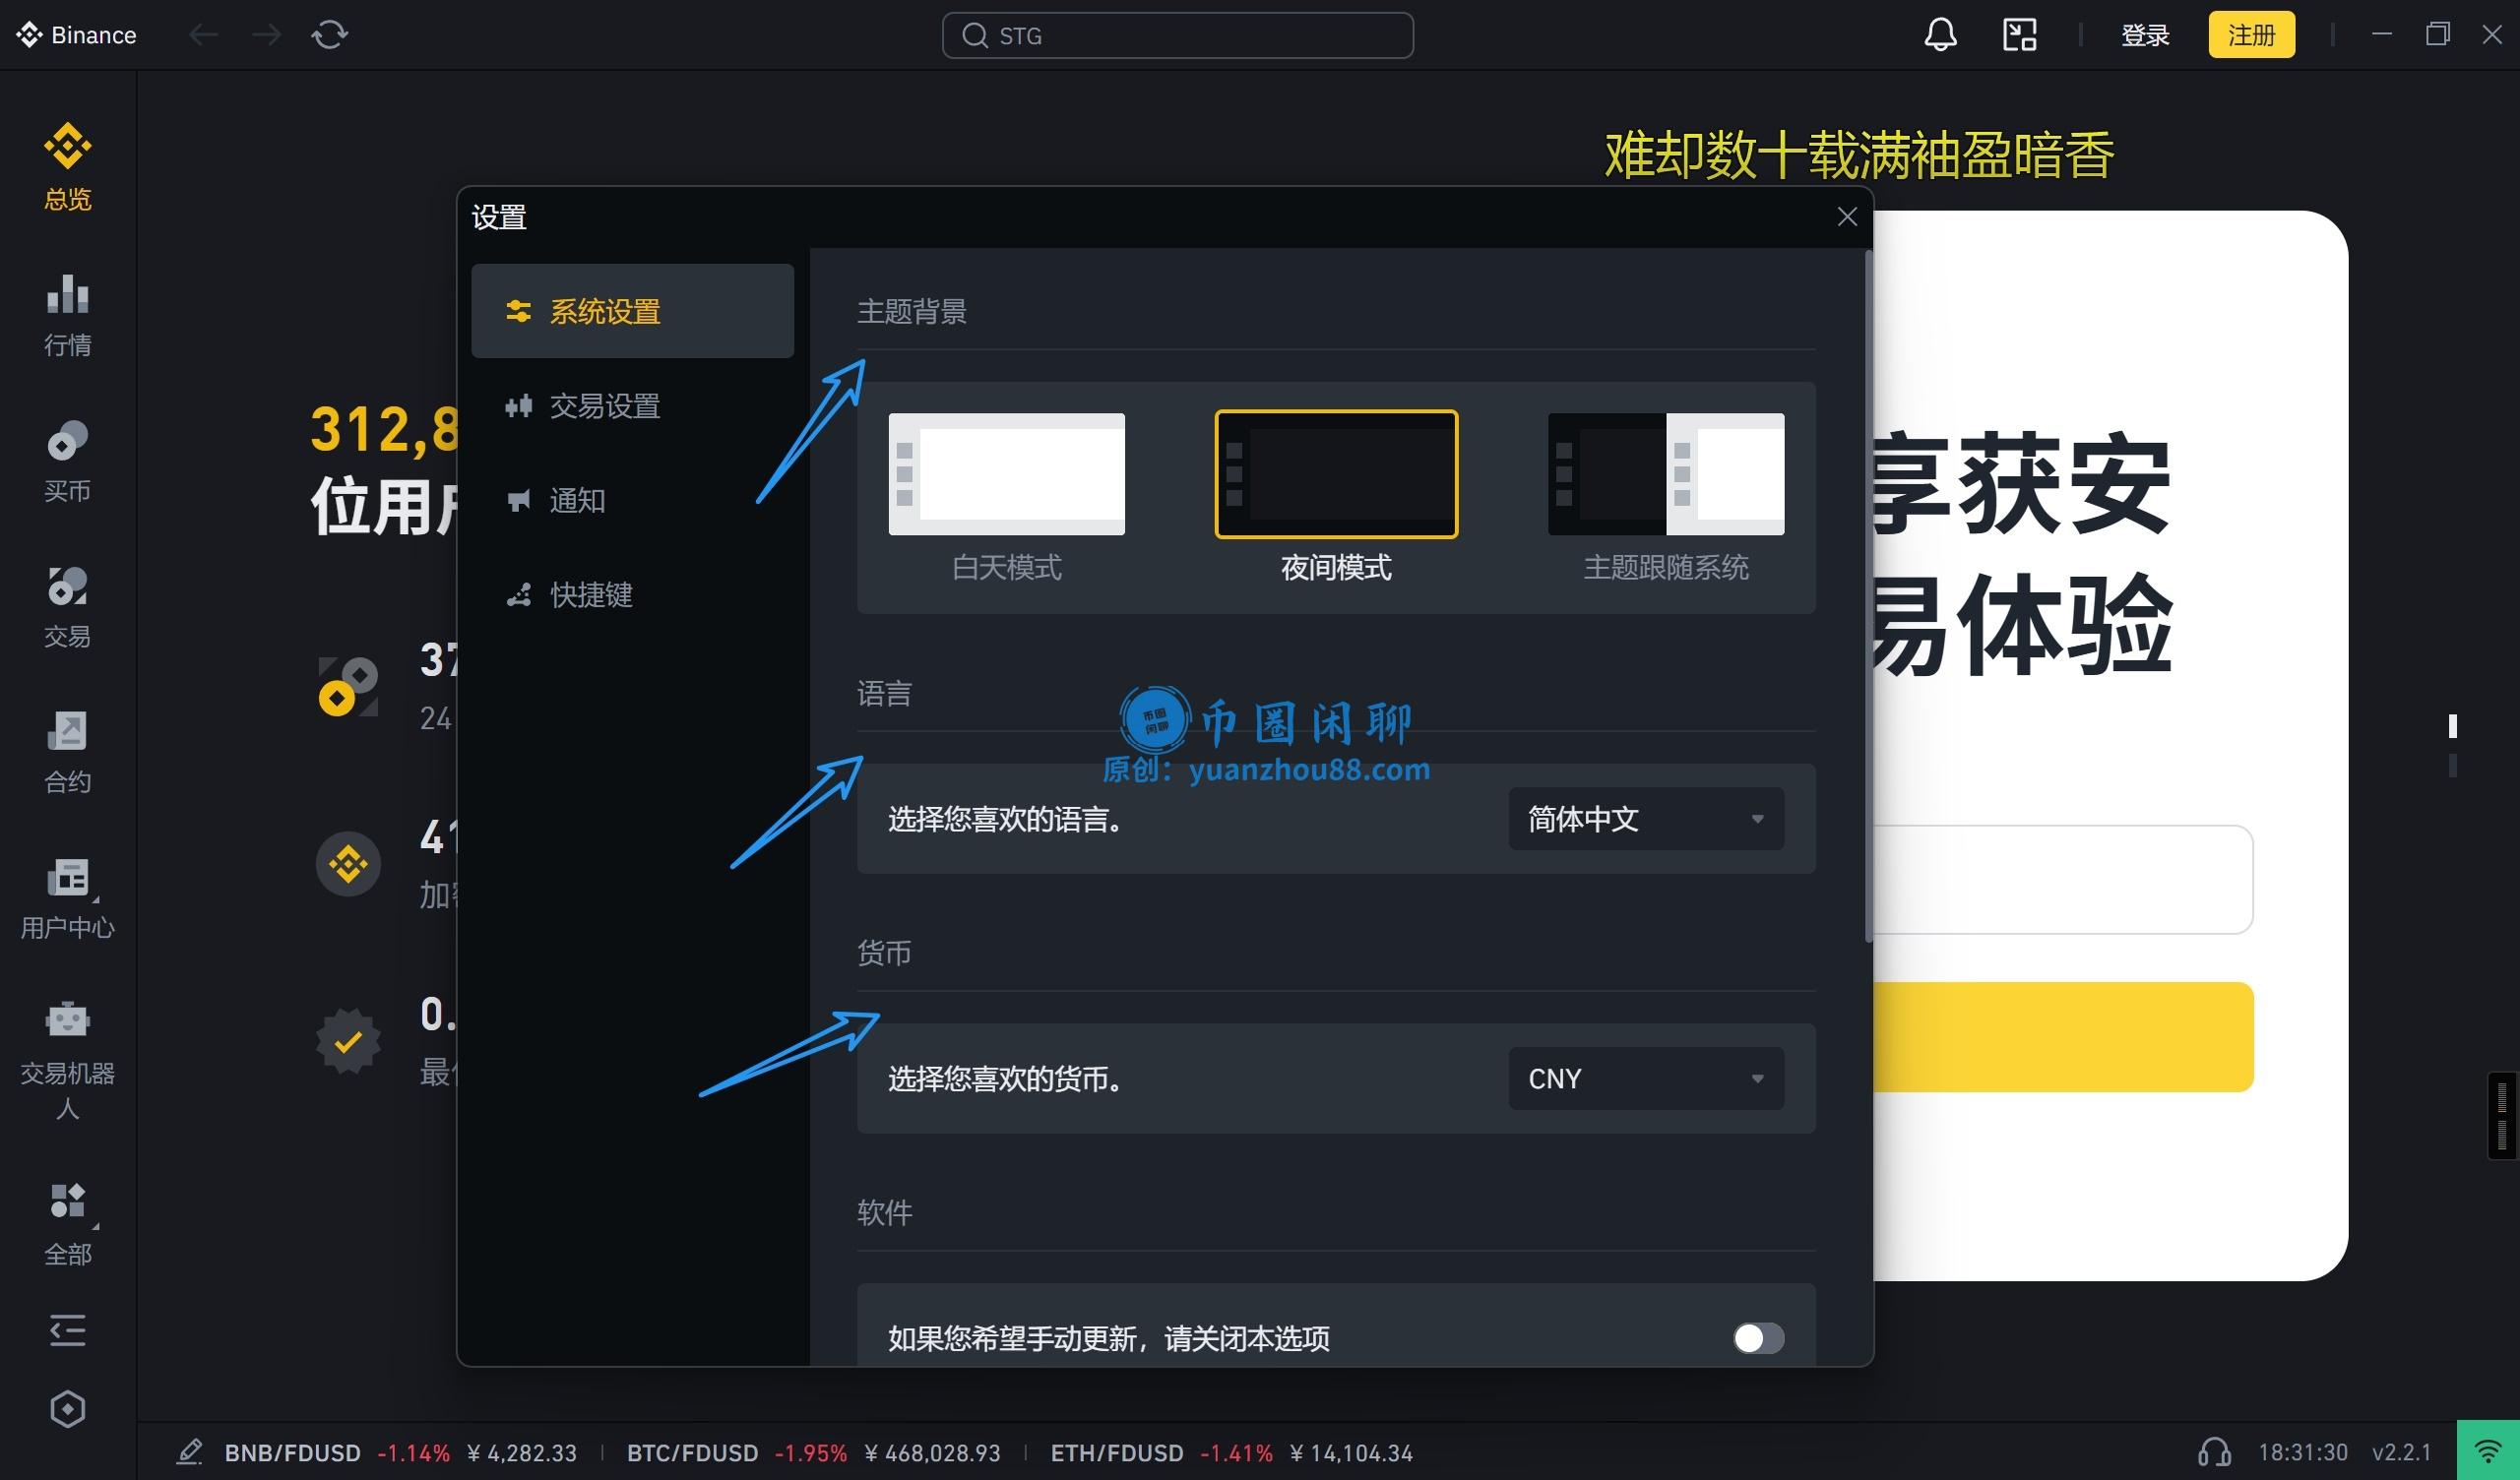The width and height of the screenshot is (2520, 1480).
Task: Go to the 交易 trading section
Action: tap(66, 605)
